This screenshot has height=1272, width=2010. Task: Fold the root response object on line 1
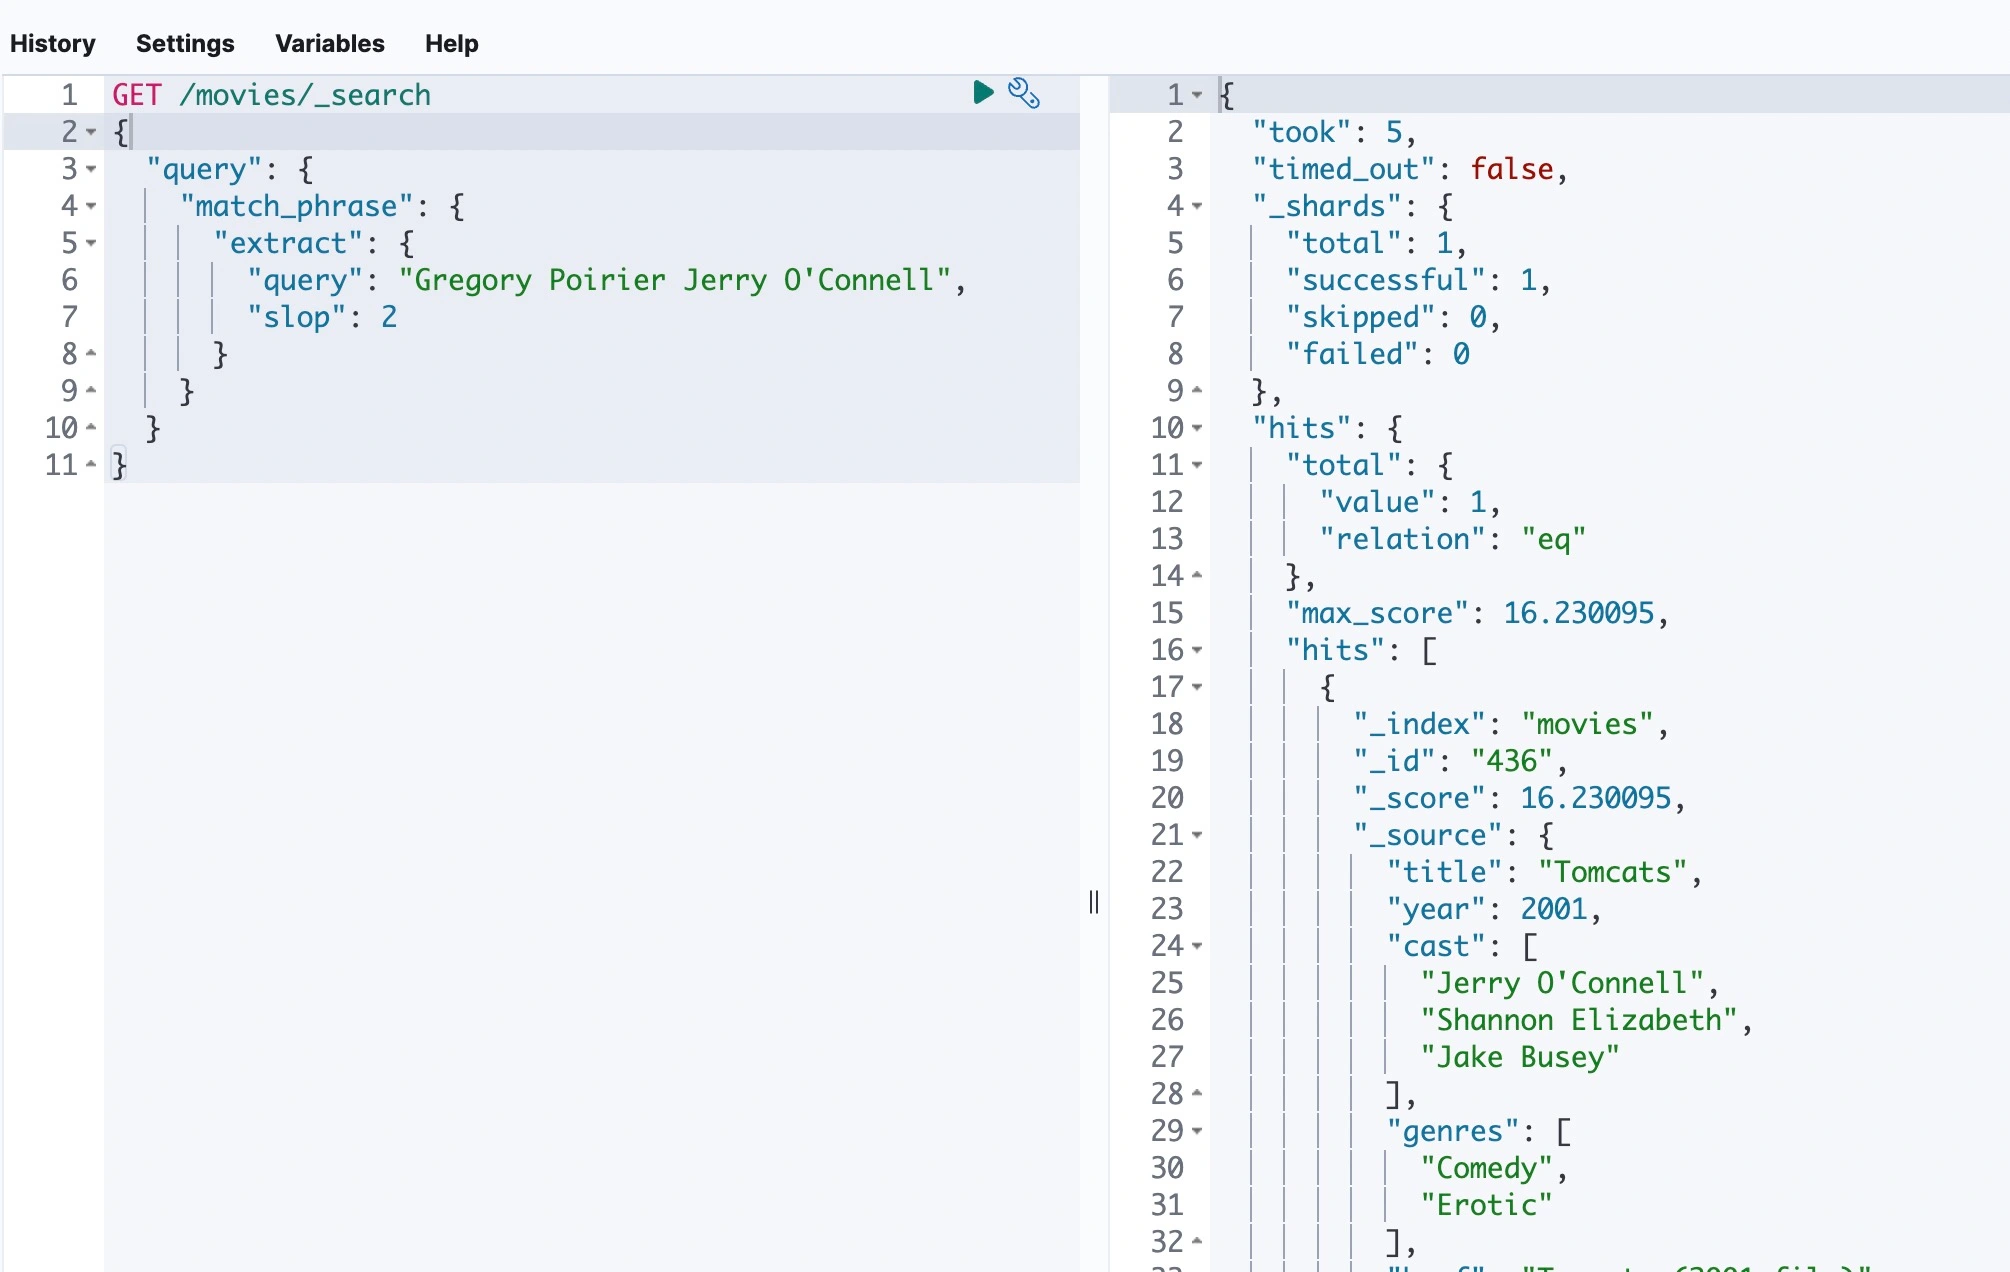[x=1197, y=95]
